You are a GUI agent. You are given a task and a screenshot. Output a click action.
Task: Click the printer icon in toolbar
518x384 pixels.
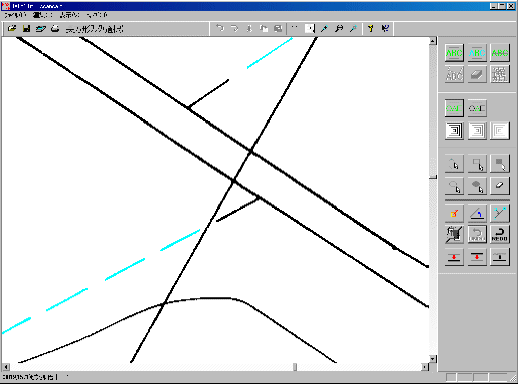click(55, 29)
